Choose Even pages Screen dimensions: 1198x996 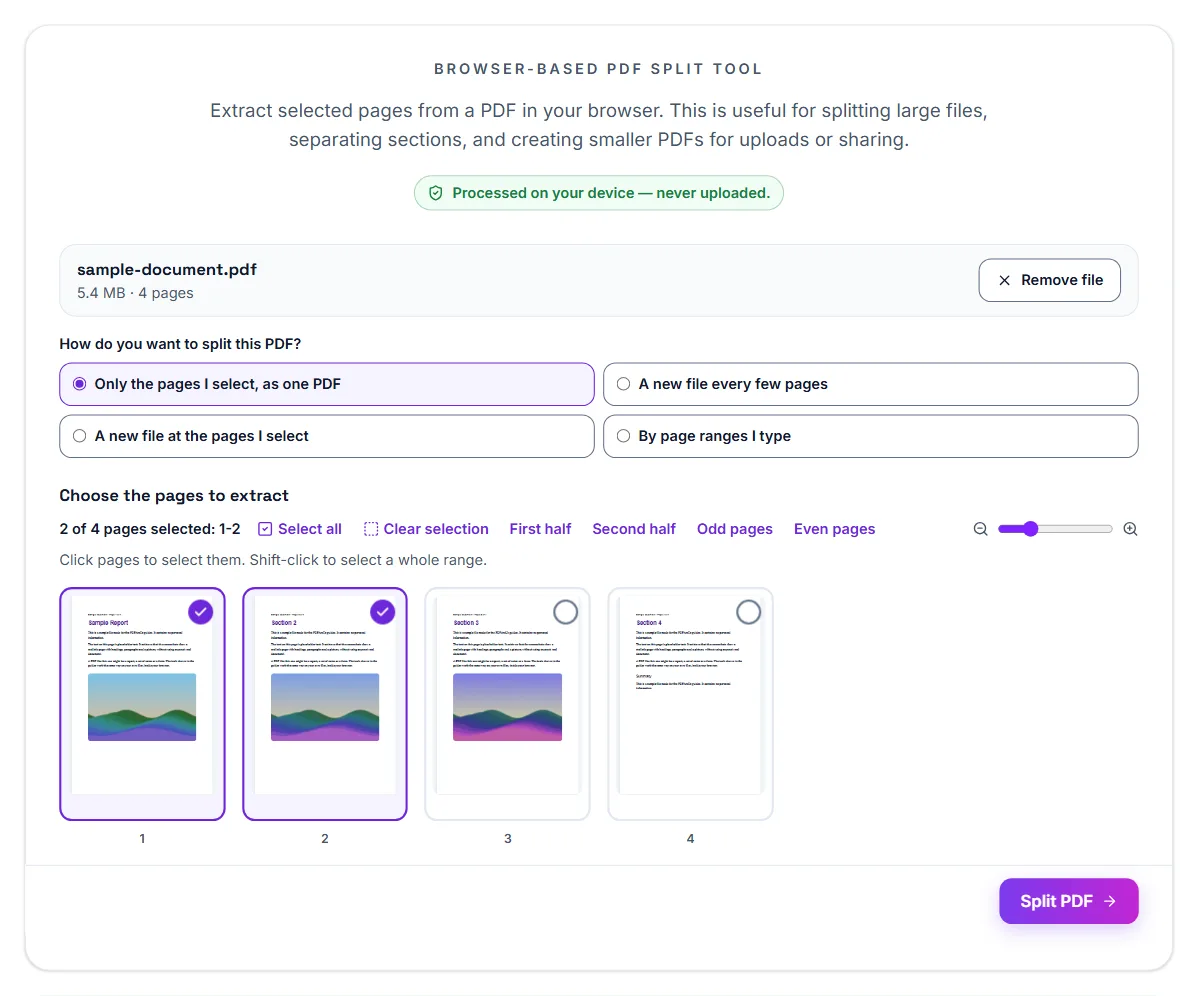(834, 529)
